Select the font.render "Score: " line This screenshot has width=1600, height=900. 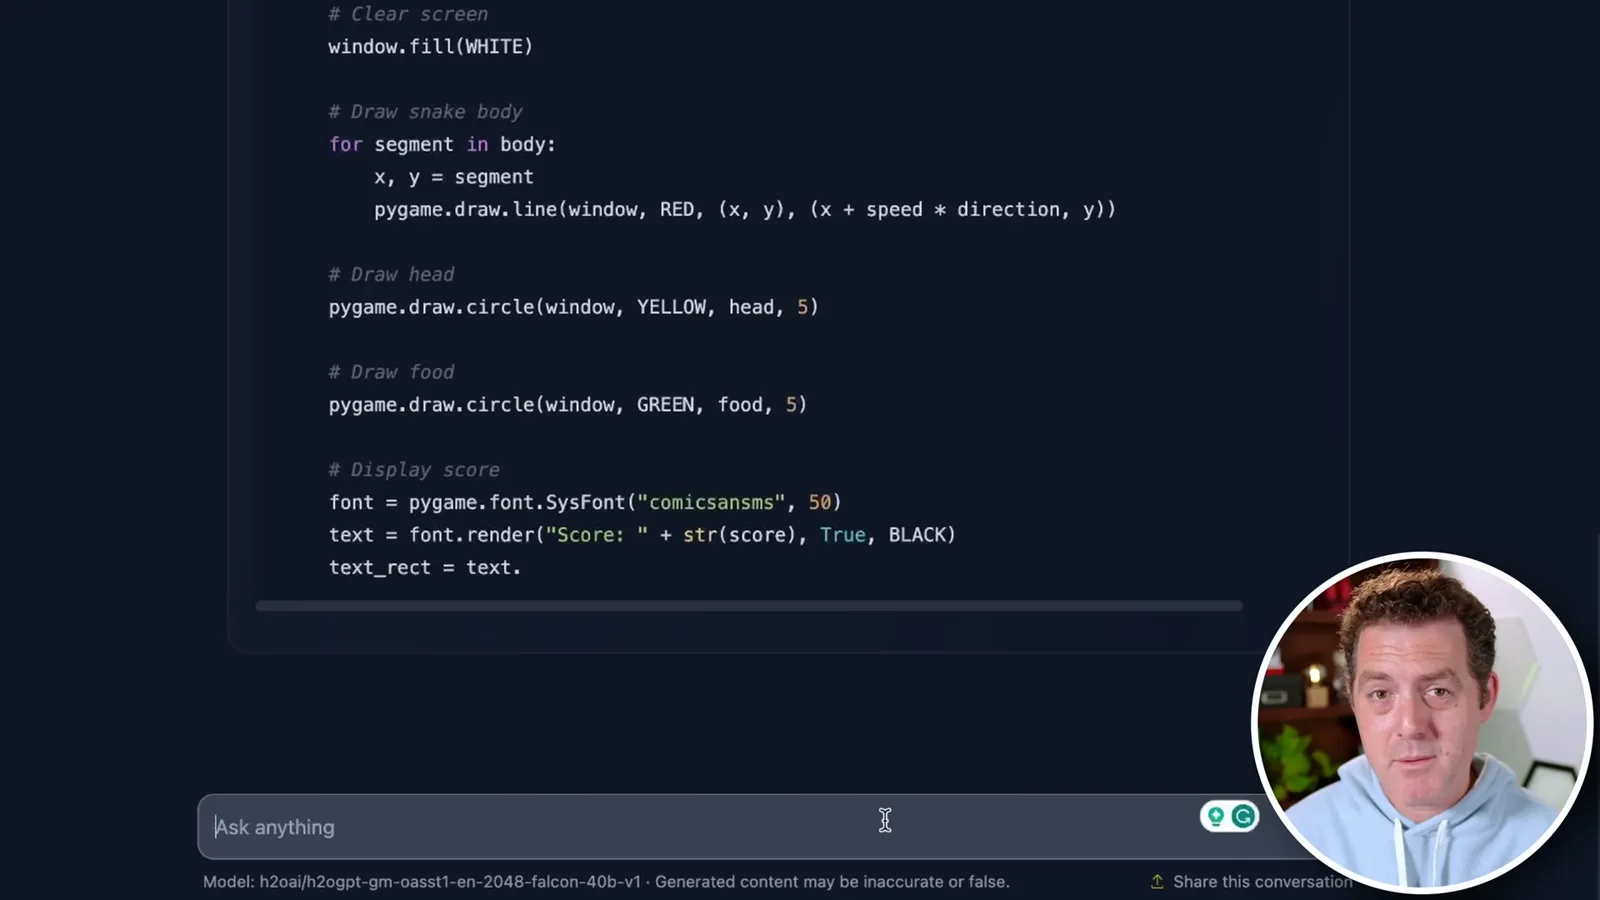(642, 535)
